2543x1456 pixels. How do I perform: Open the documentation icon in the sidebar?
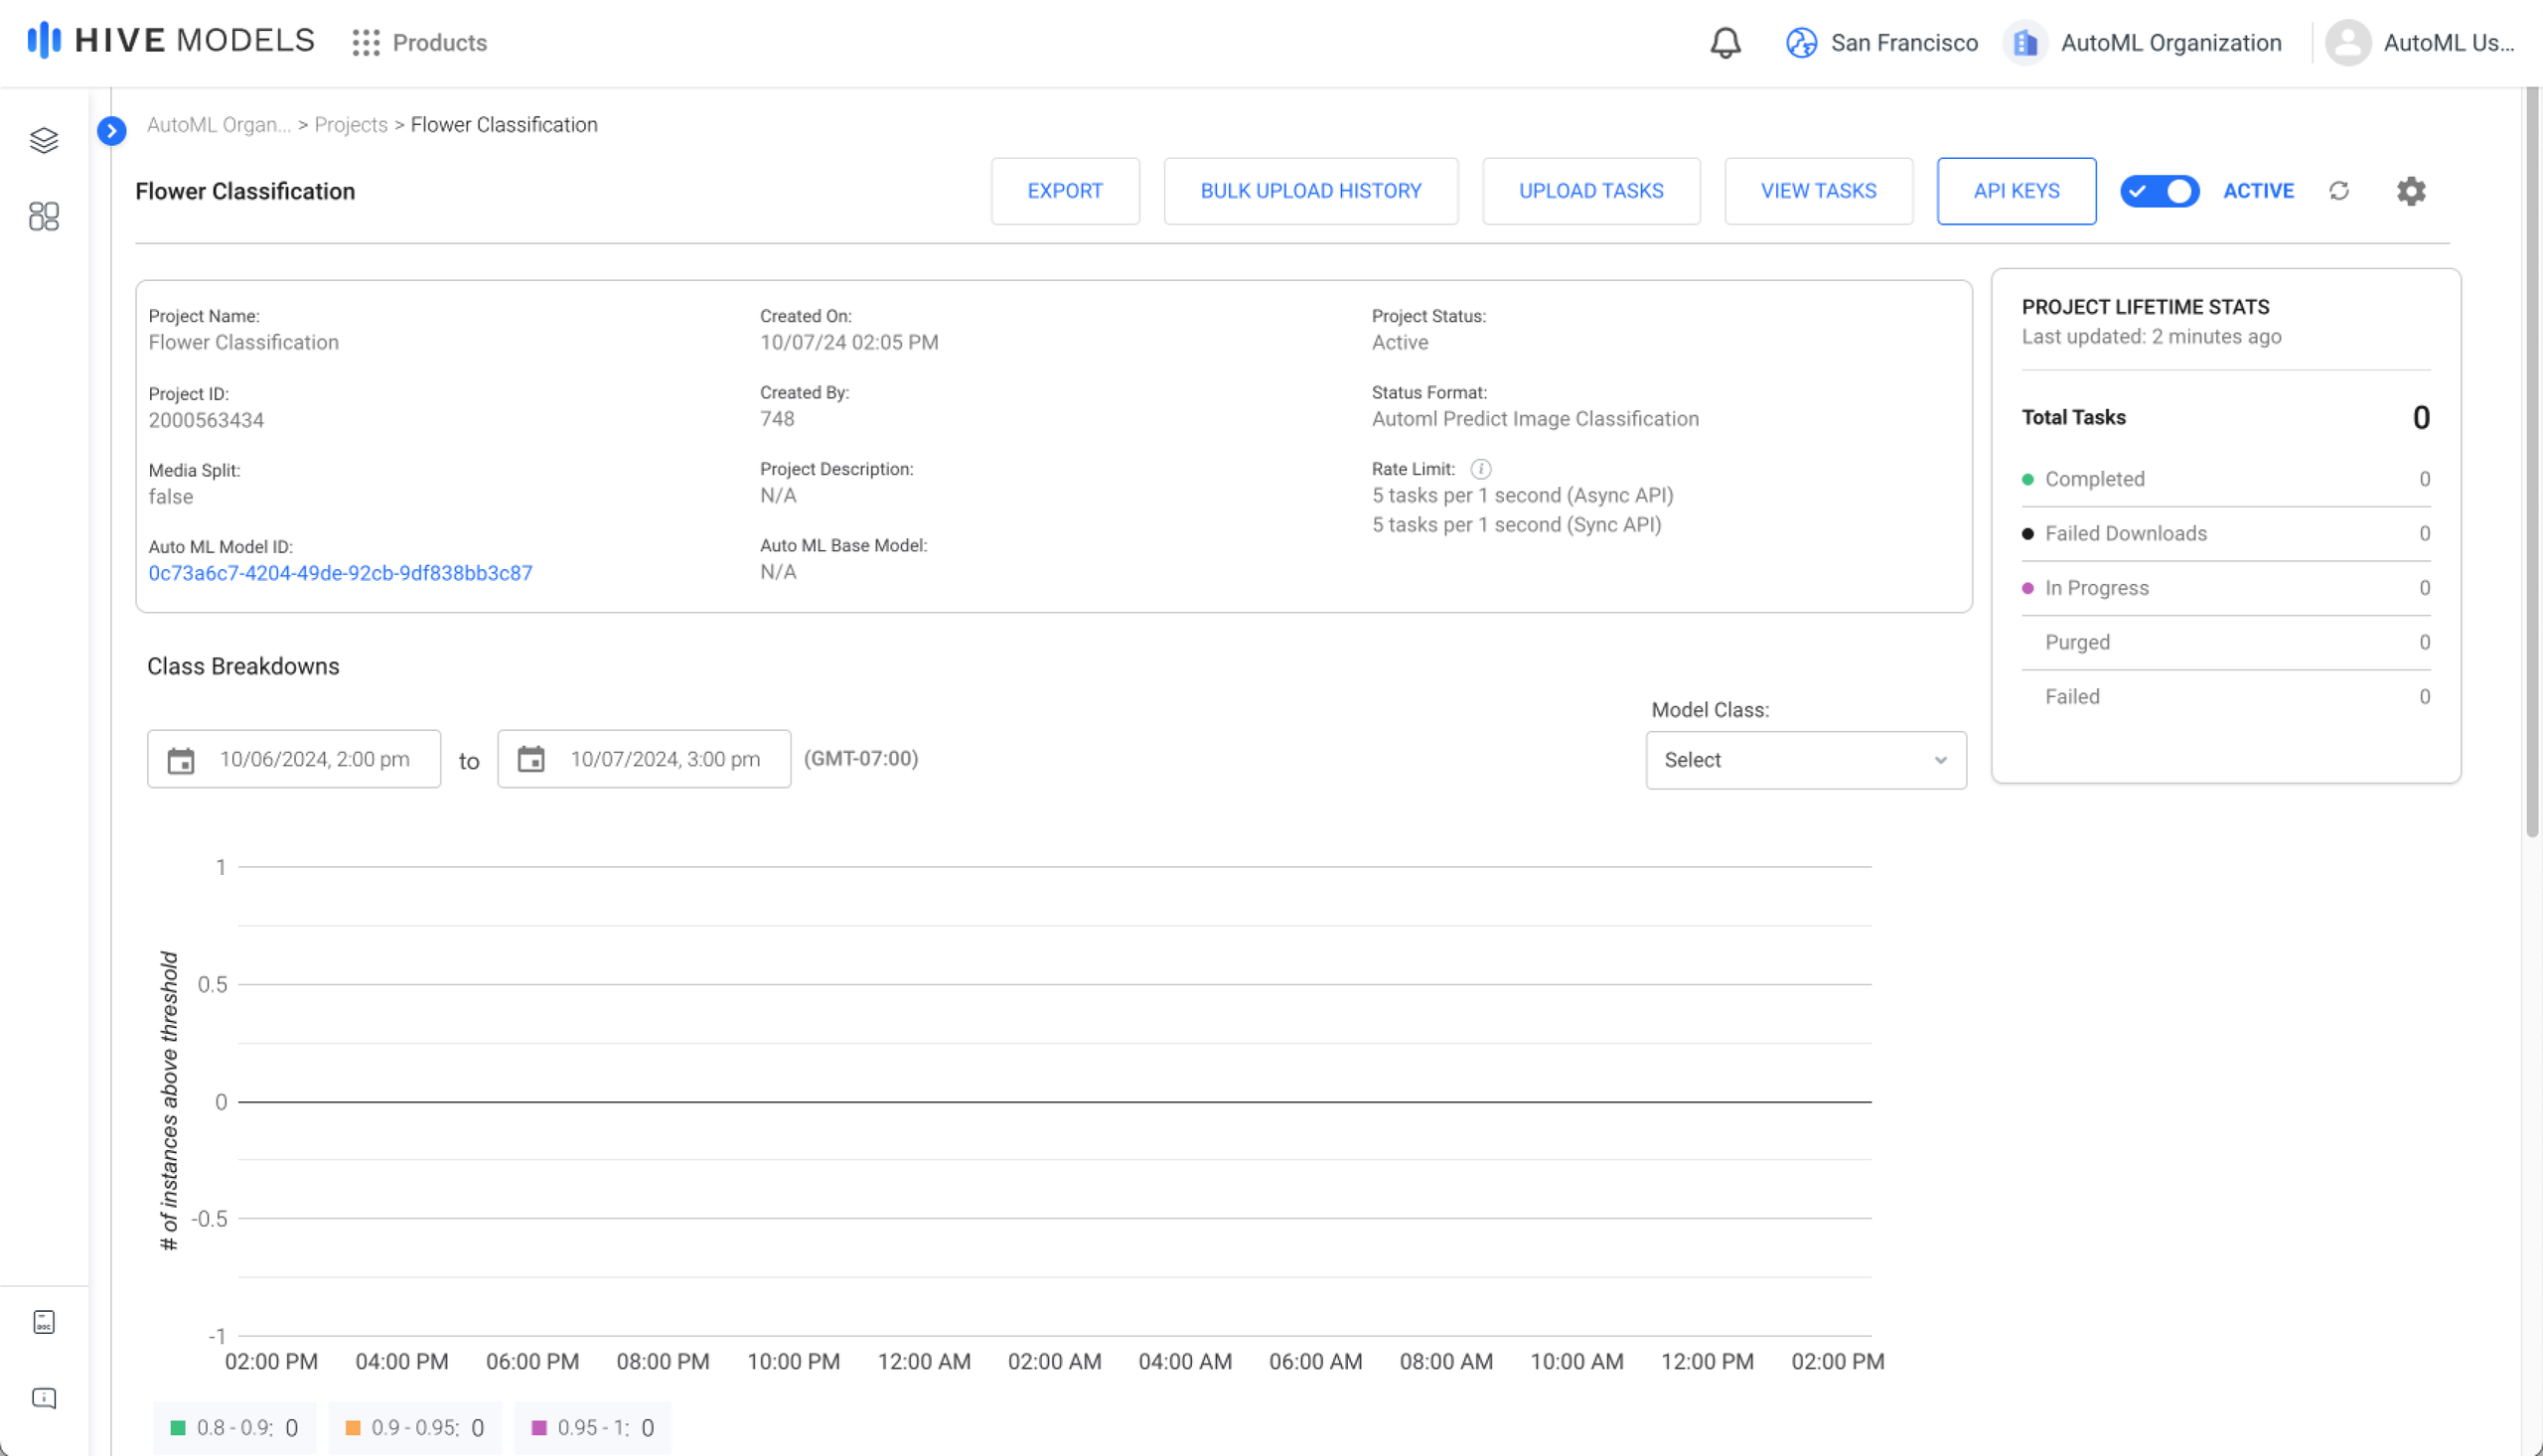pyautogui.click(x=44, y=1322)
